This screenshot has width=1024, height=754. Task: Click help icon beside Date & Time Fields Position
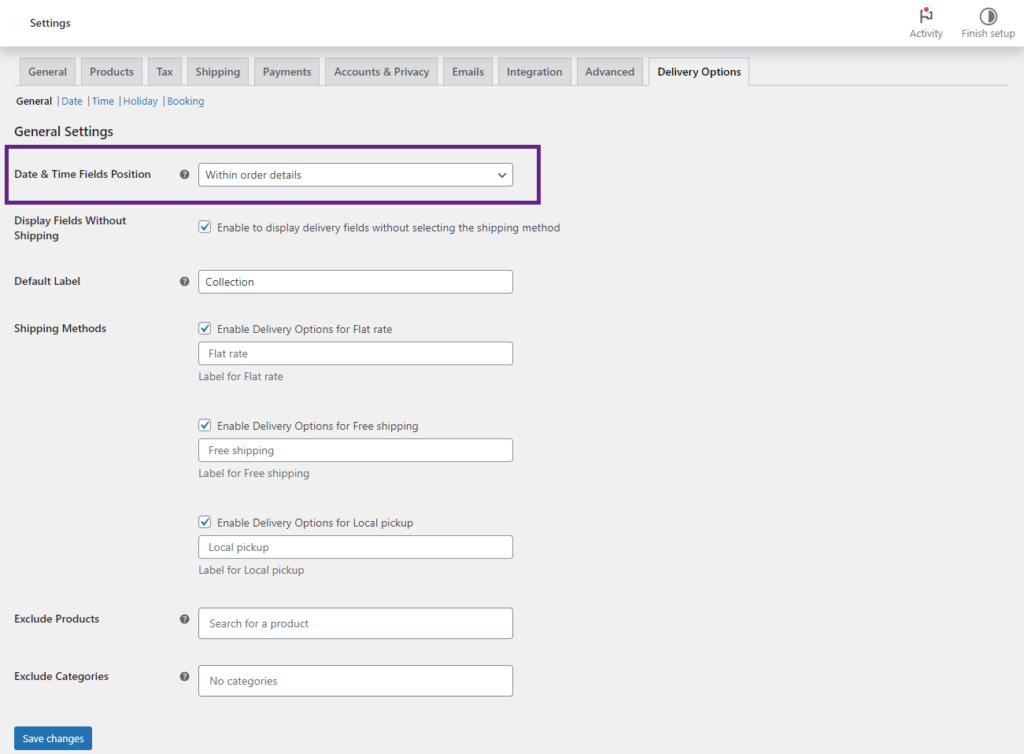click(184, 174)
